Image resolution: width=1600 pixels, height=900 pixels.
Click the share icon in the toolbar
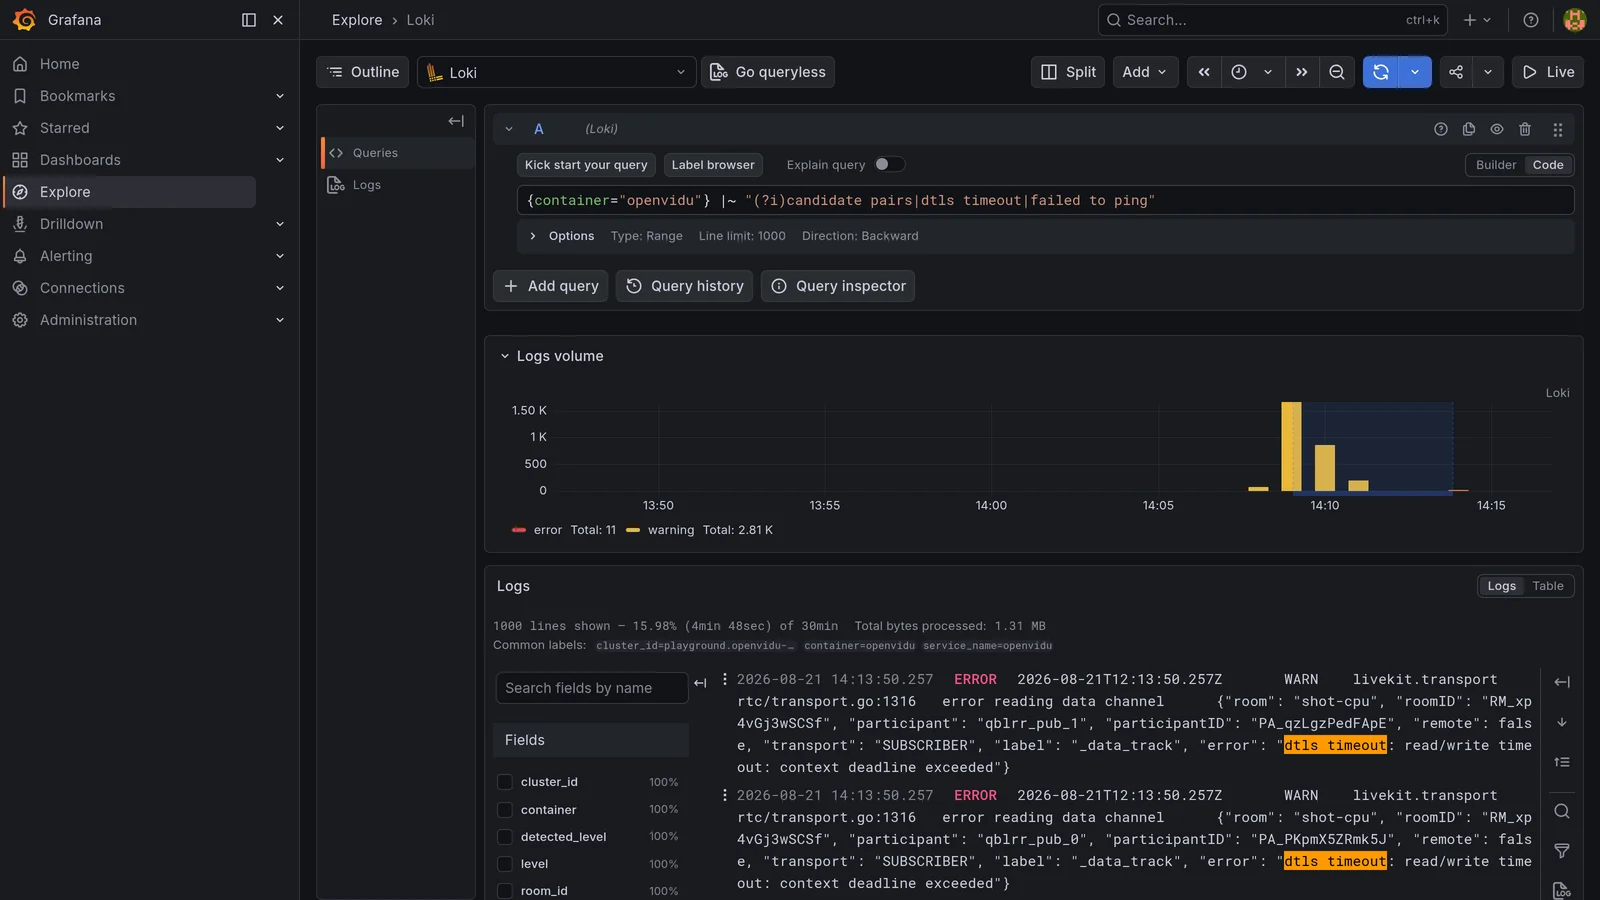point(1456,72)
